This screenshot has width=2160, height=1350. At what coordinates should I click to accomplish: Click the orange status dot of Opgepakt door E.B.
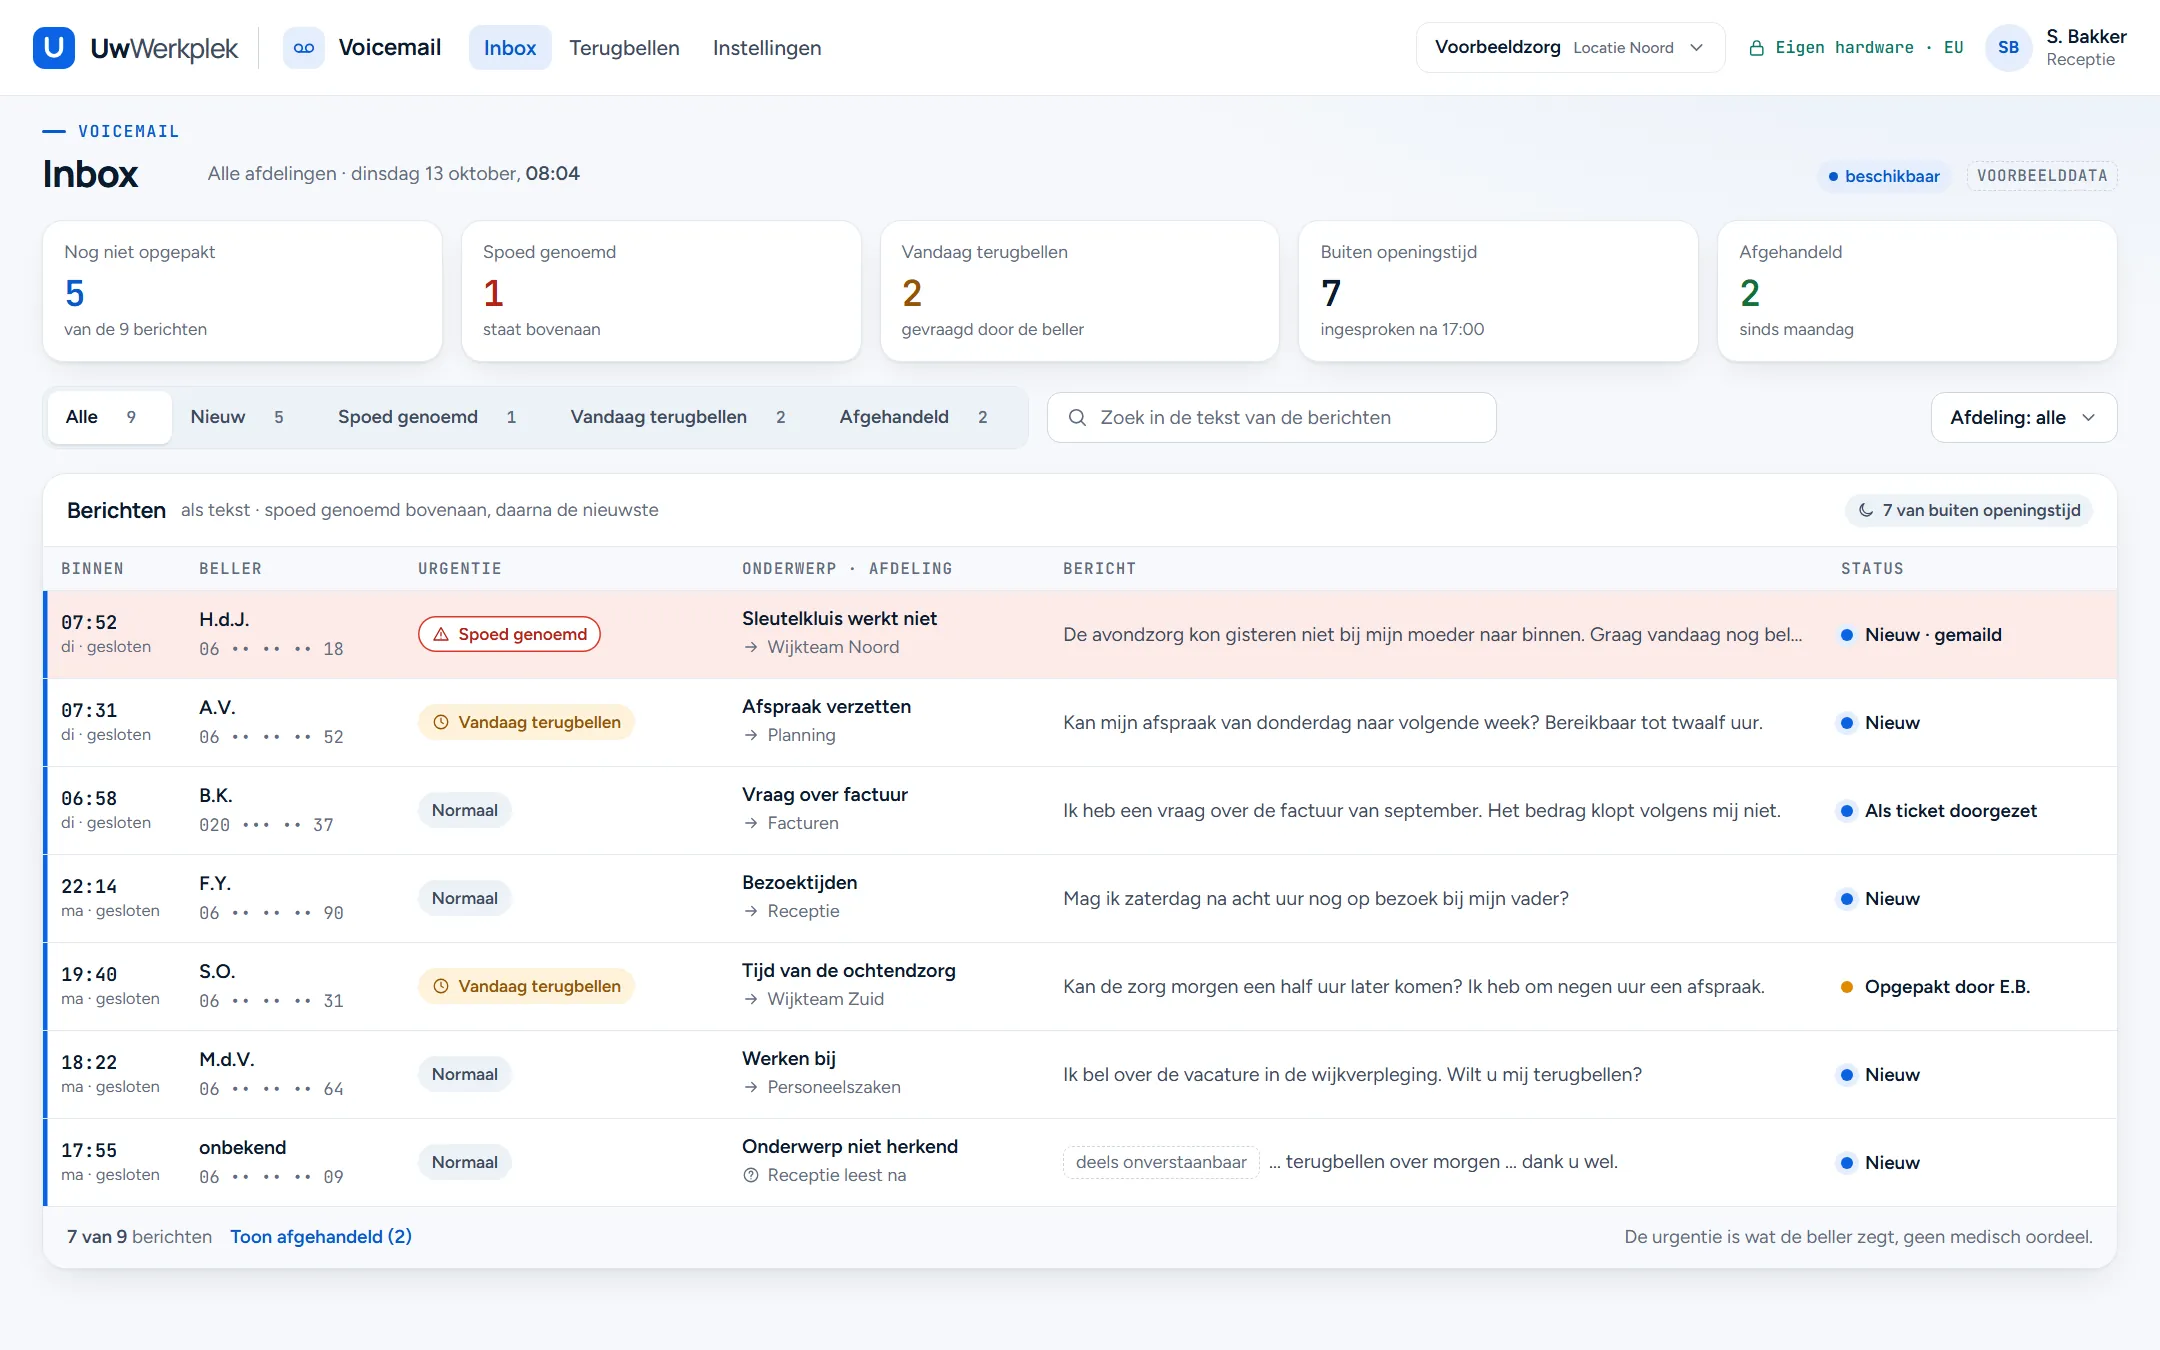coord(1847,987)
